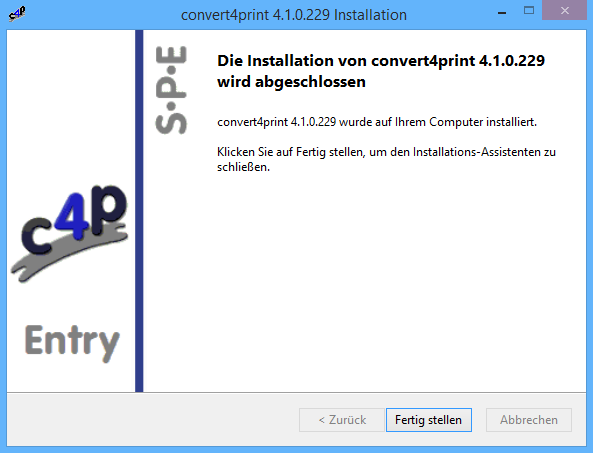Click the empty white content area

point(363,284)
